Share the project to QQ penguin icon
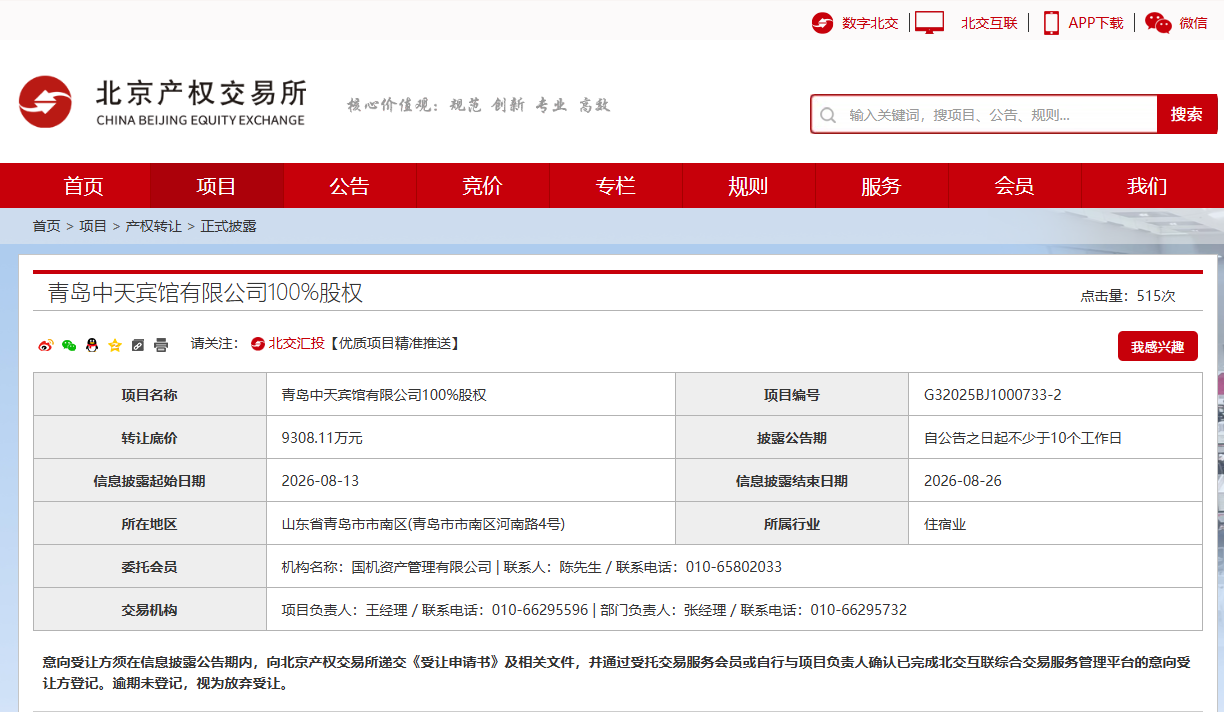 click(x=92, y=345)
